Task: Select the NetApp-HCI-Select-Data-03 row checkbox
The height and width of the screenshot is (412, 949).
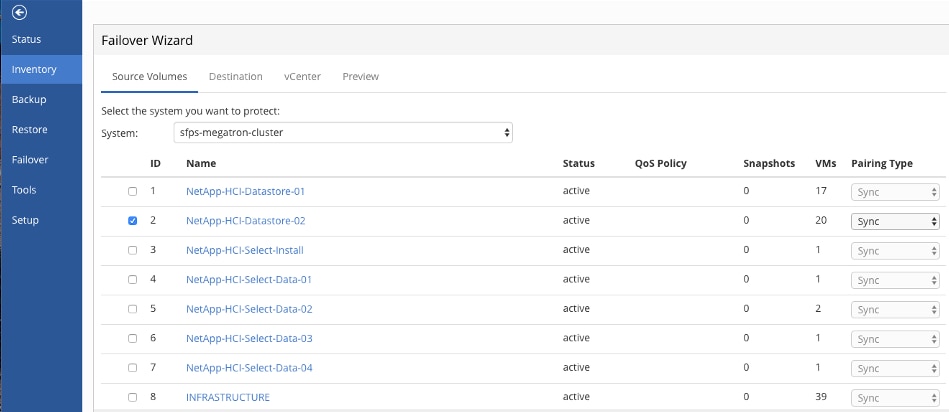Action: point(133,339)
